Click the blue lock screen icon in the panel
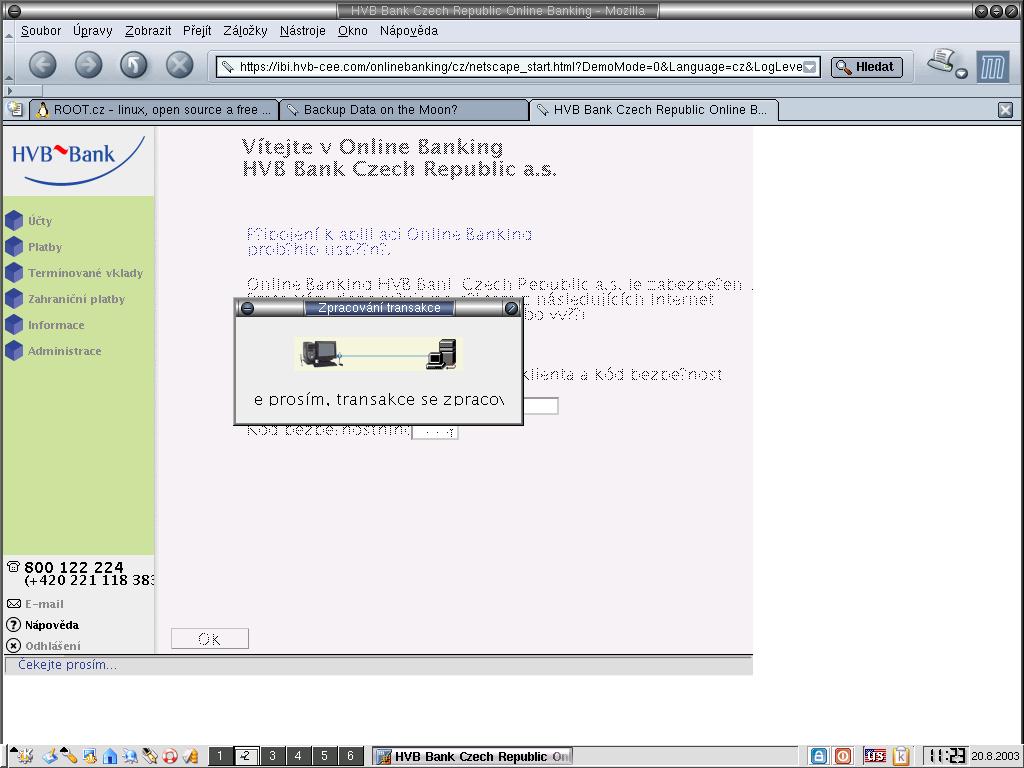 (818, 756)
